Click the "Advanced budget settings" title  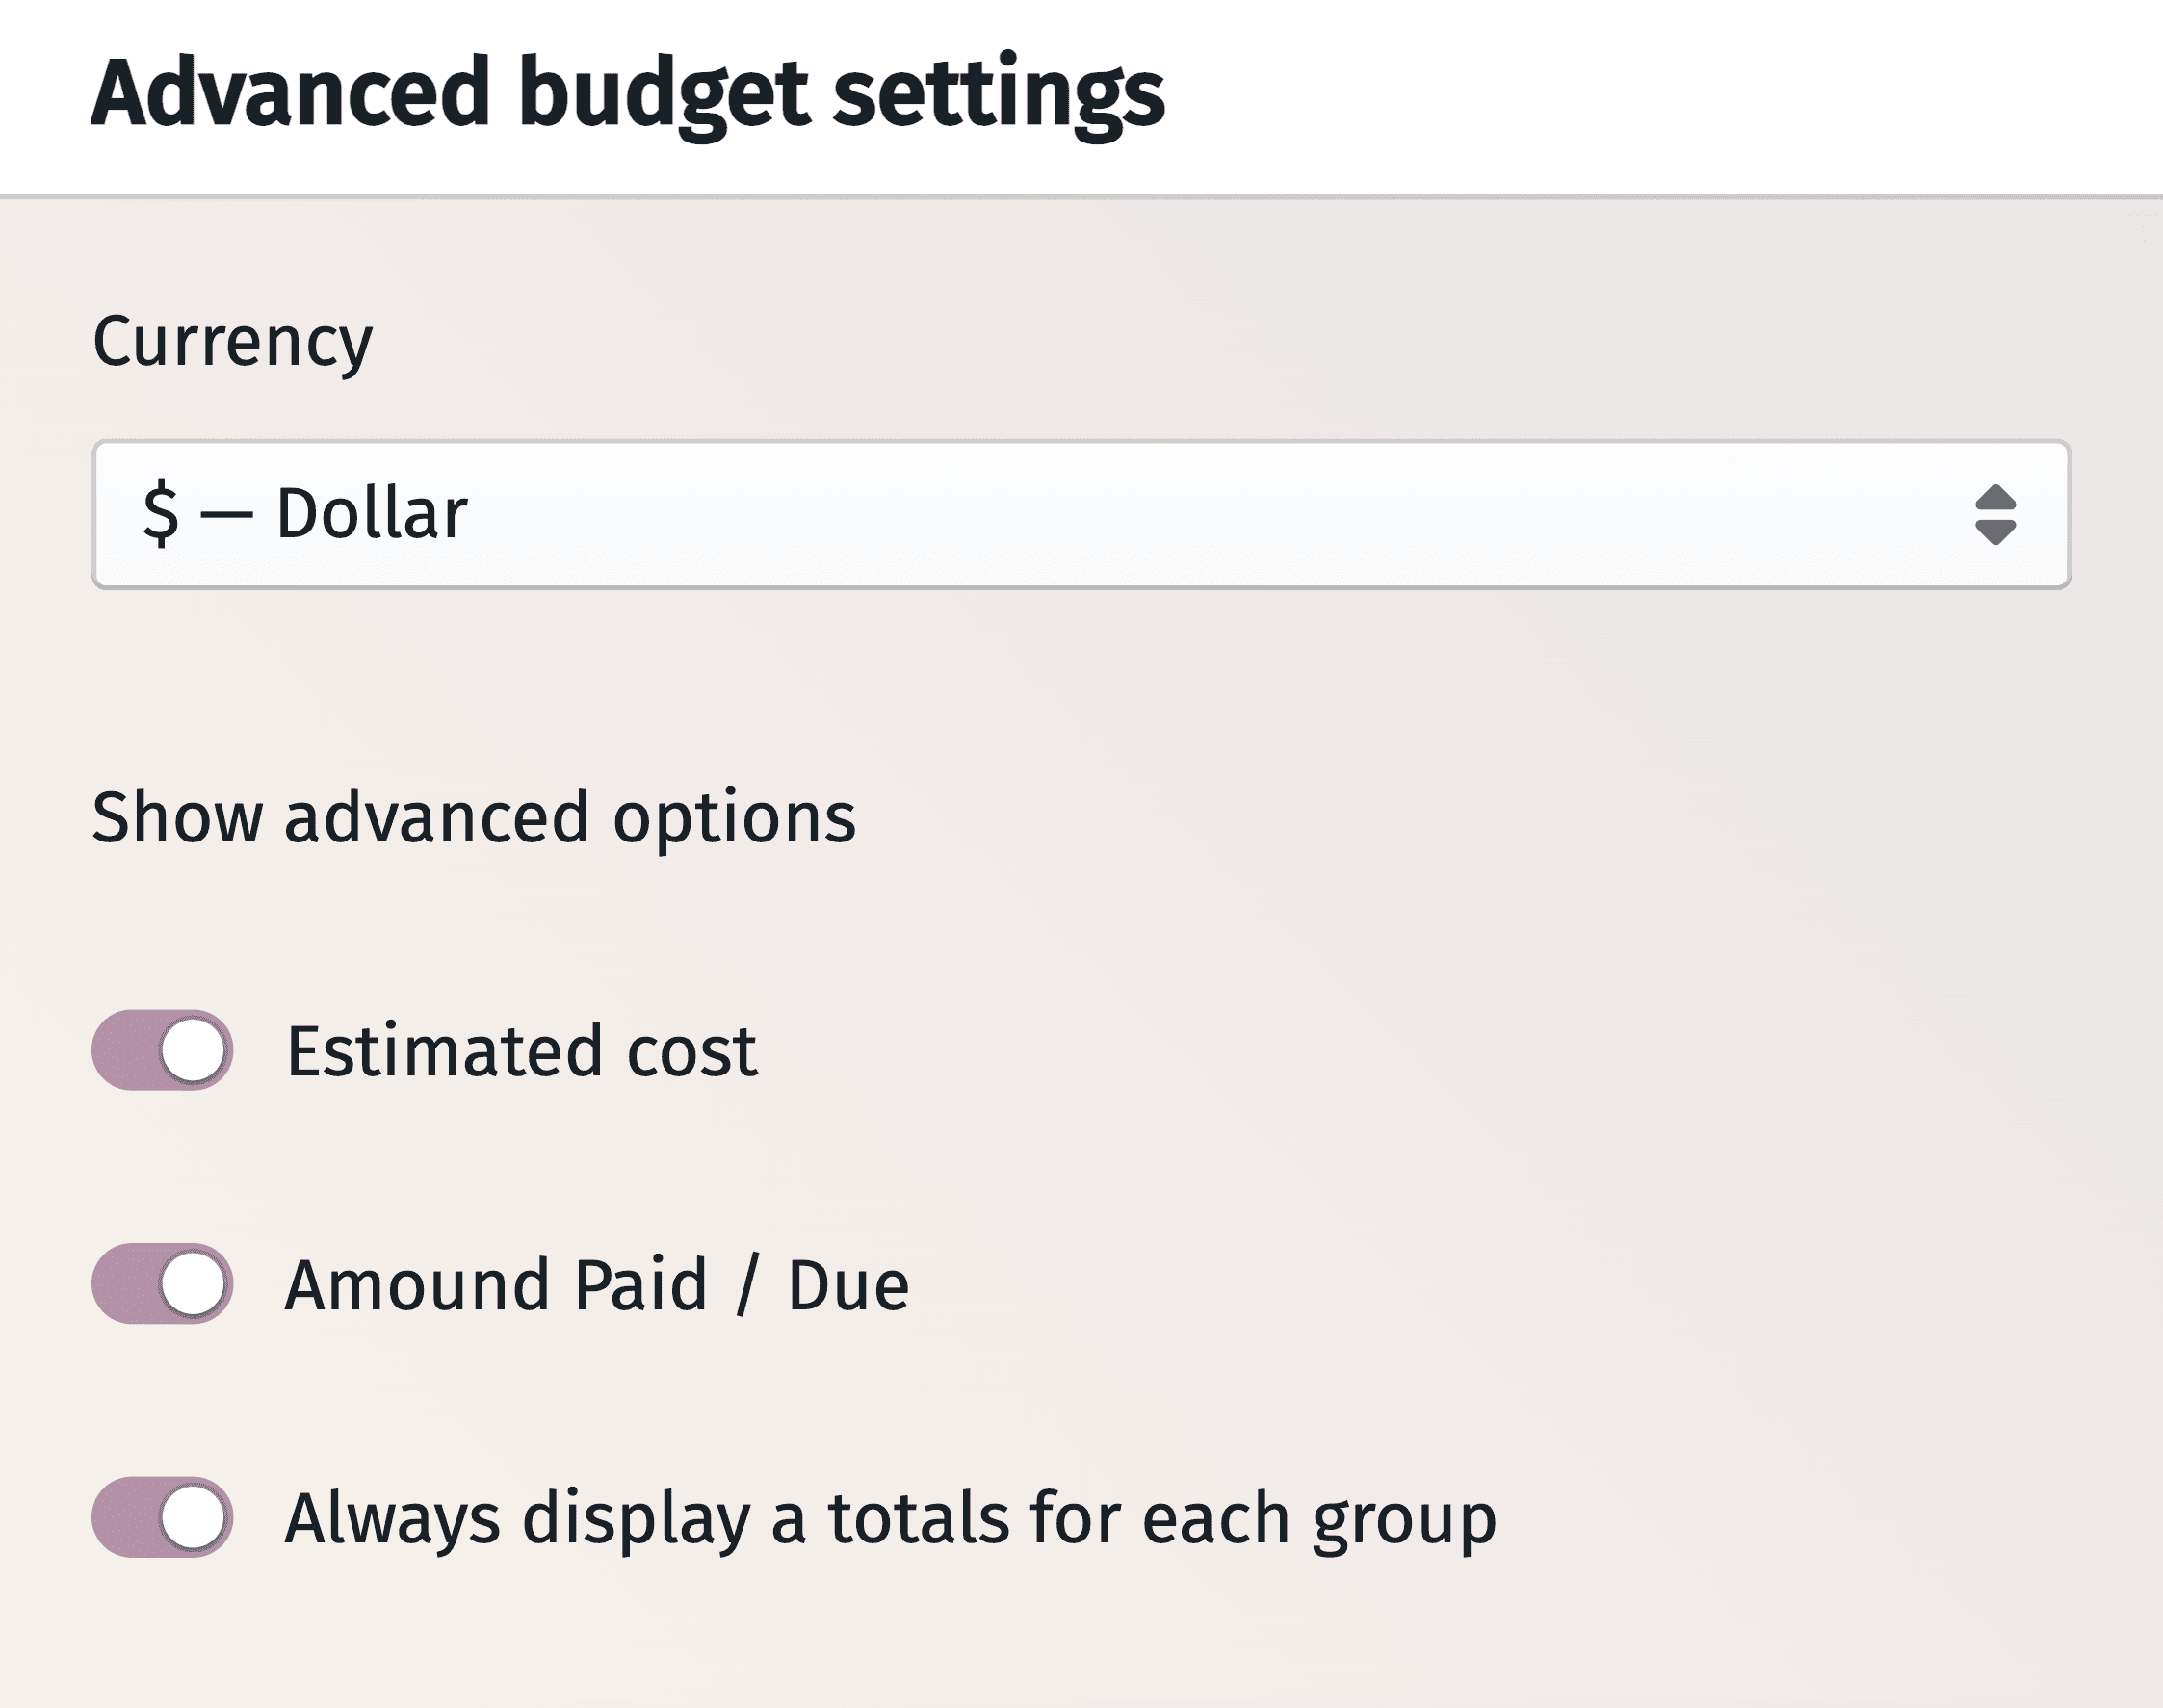pos(628,93)
